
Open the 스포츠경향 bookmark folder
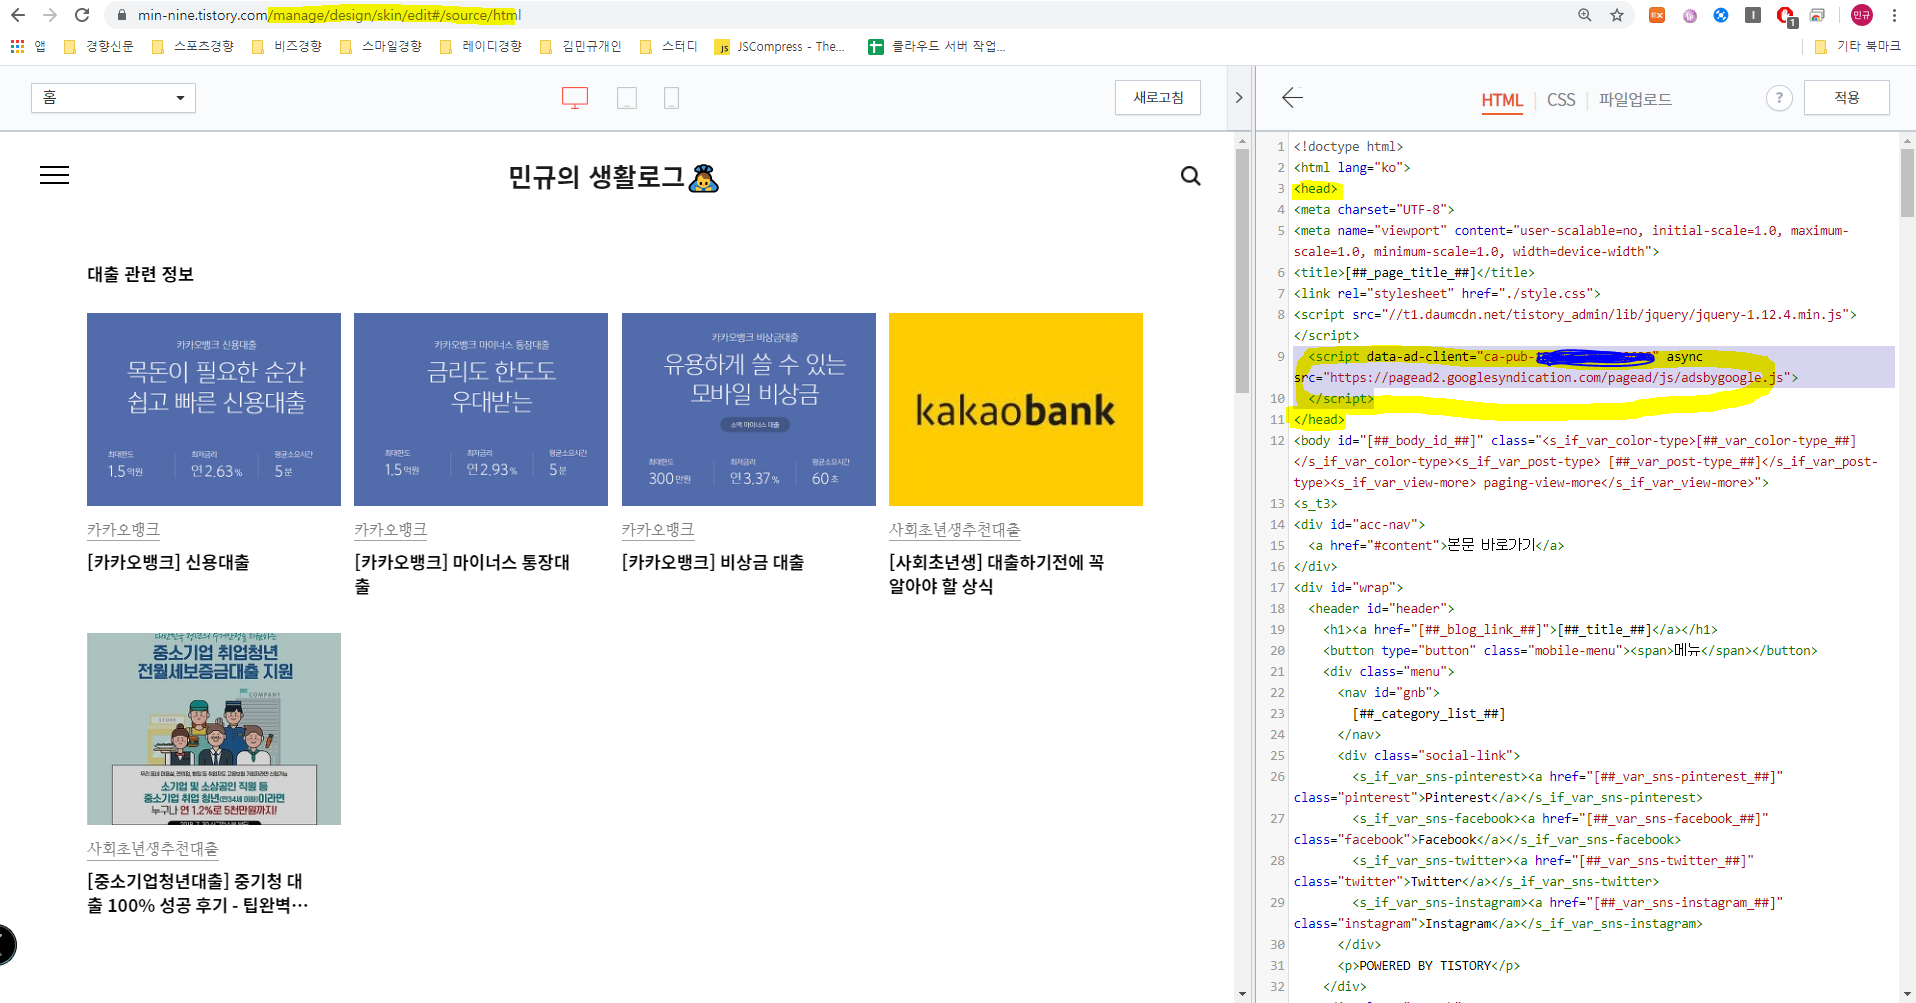(193, 46)
